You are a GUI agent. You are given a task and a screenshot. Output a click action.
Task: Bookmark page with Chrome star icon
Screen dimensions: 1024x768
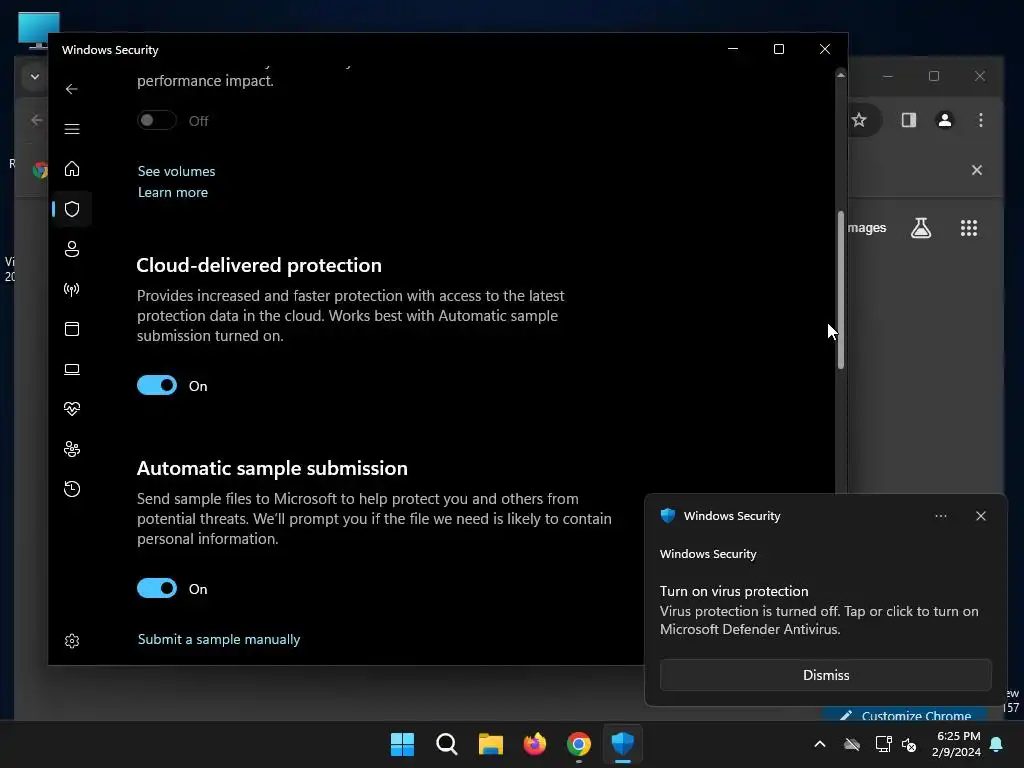(x=859, y=120)
